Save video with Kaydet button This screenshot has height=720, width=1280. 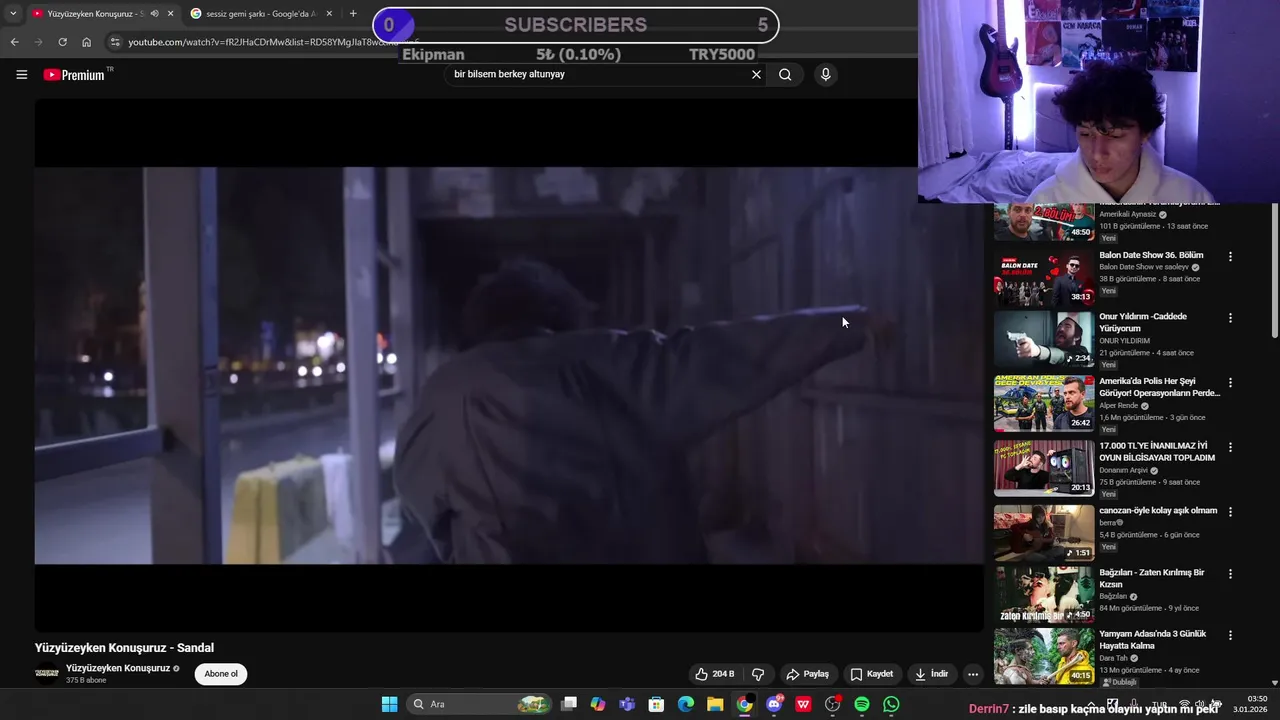click(871, 674)
